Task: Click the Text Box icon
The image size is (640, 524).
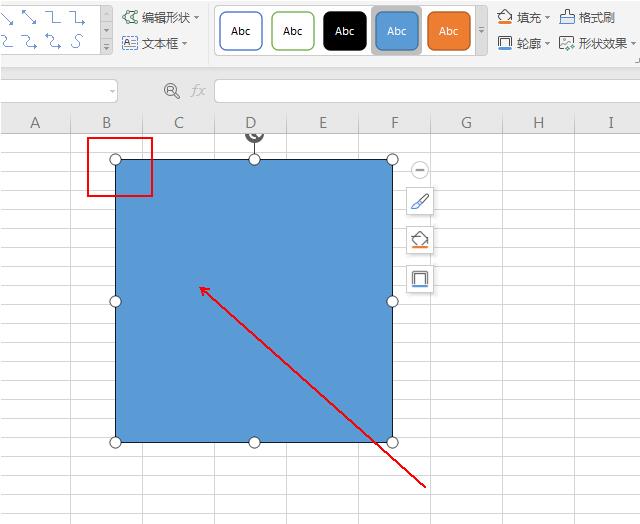Action: [130, 43]
